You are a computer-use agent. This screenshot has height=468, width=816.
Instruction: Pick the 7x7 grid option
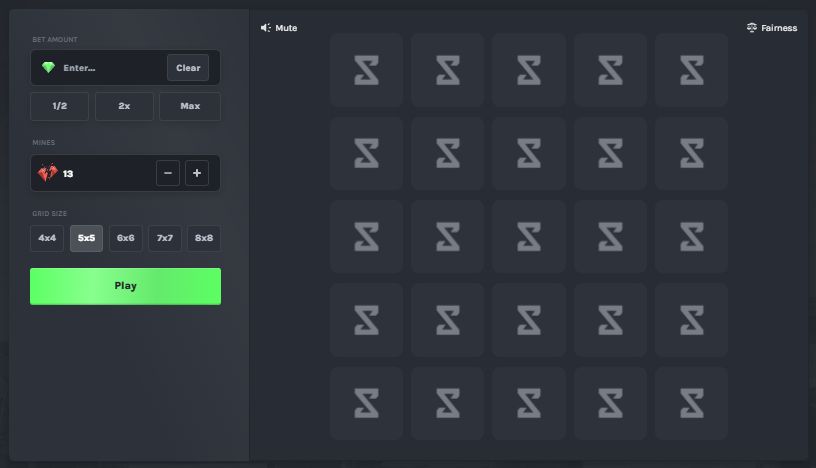[x=164, y=238]
